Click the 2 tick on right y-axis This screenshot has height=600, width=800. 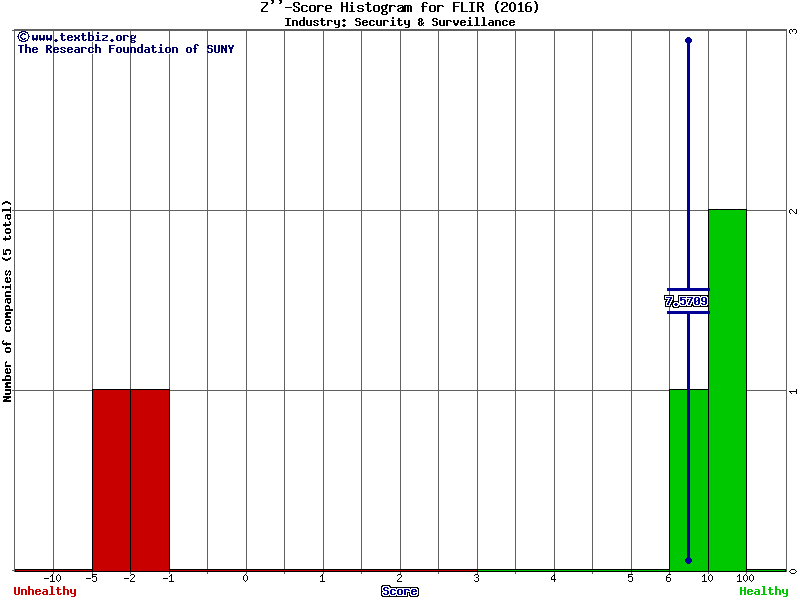(792, 211)
